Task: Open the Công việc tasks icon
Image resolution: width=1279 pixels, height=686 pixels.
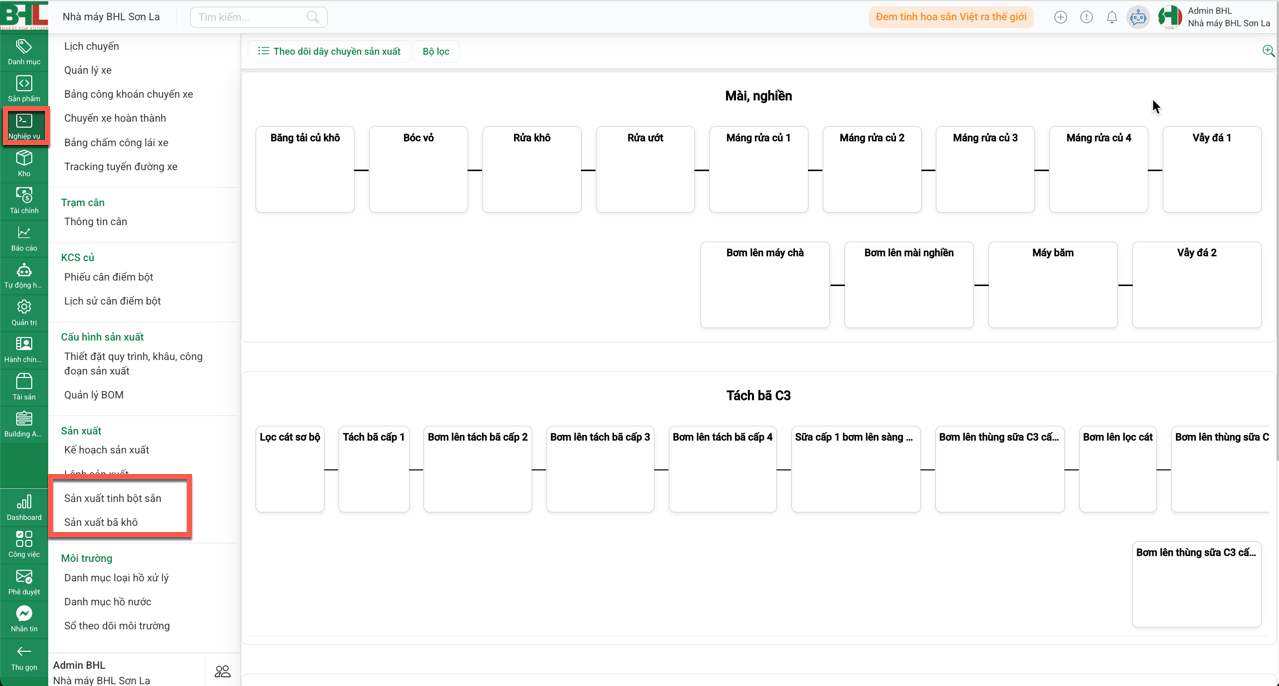Action: point(24,544)
